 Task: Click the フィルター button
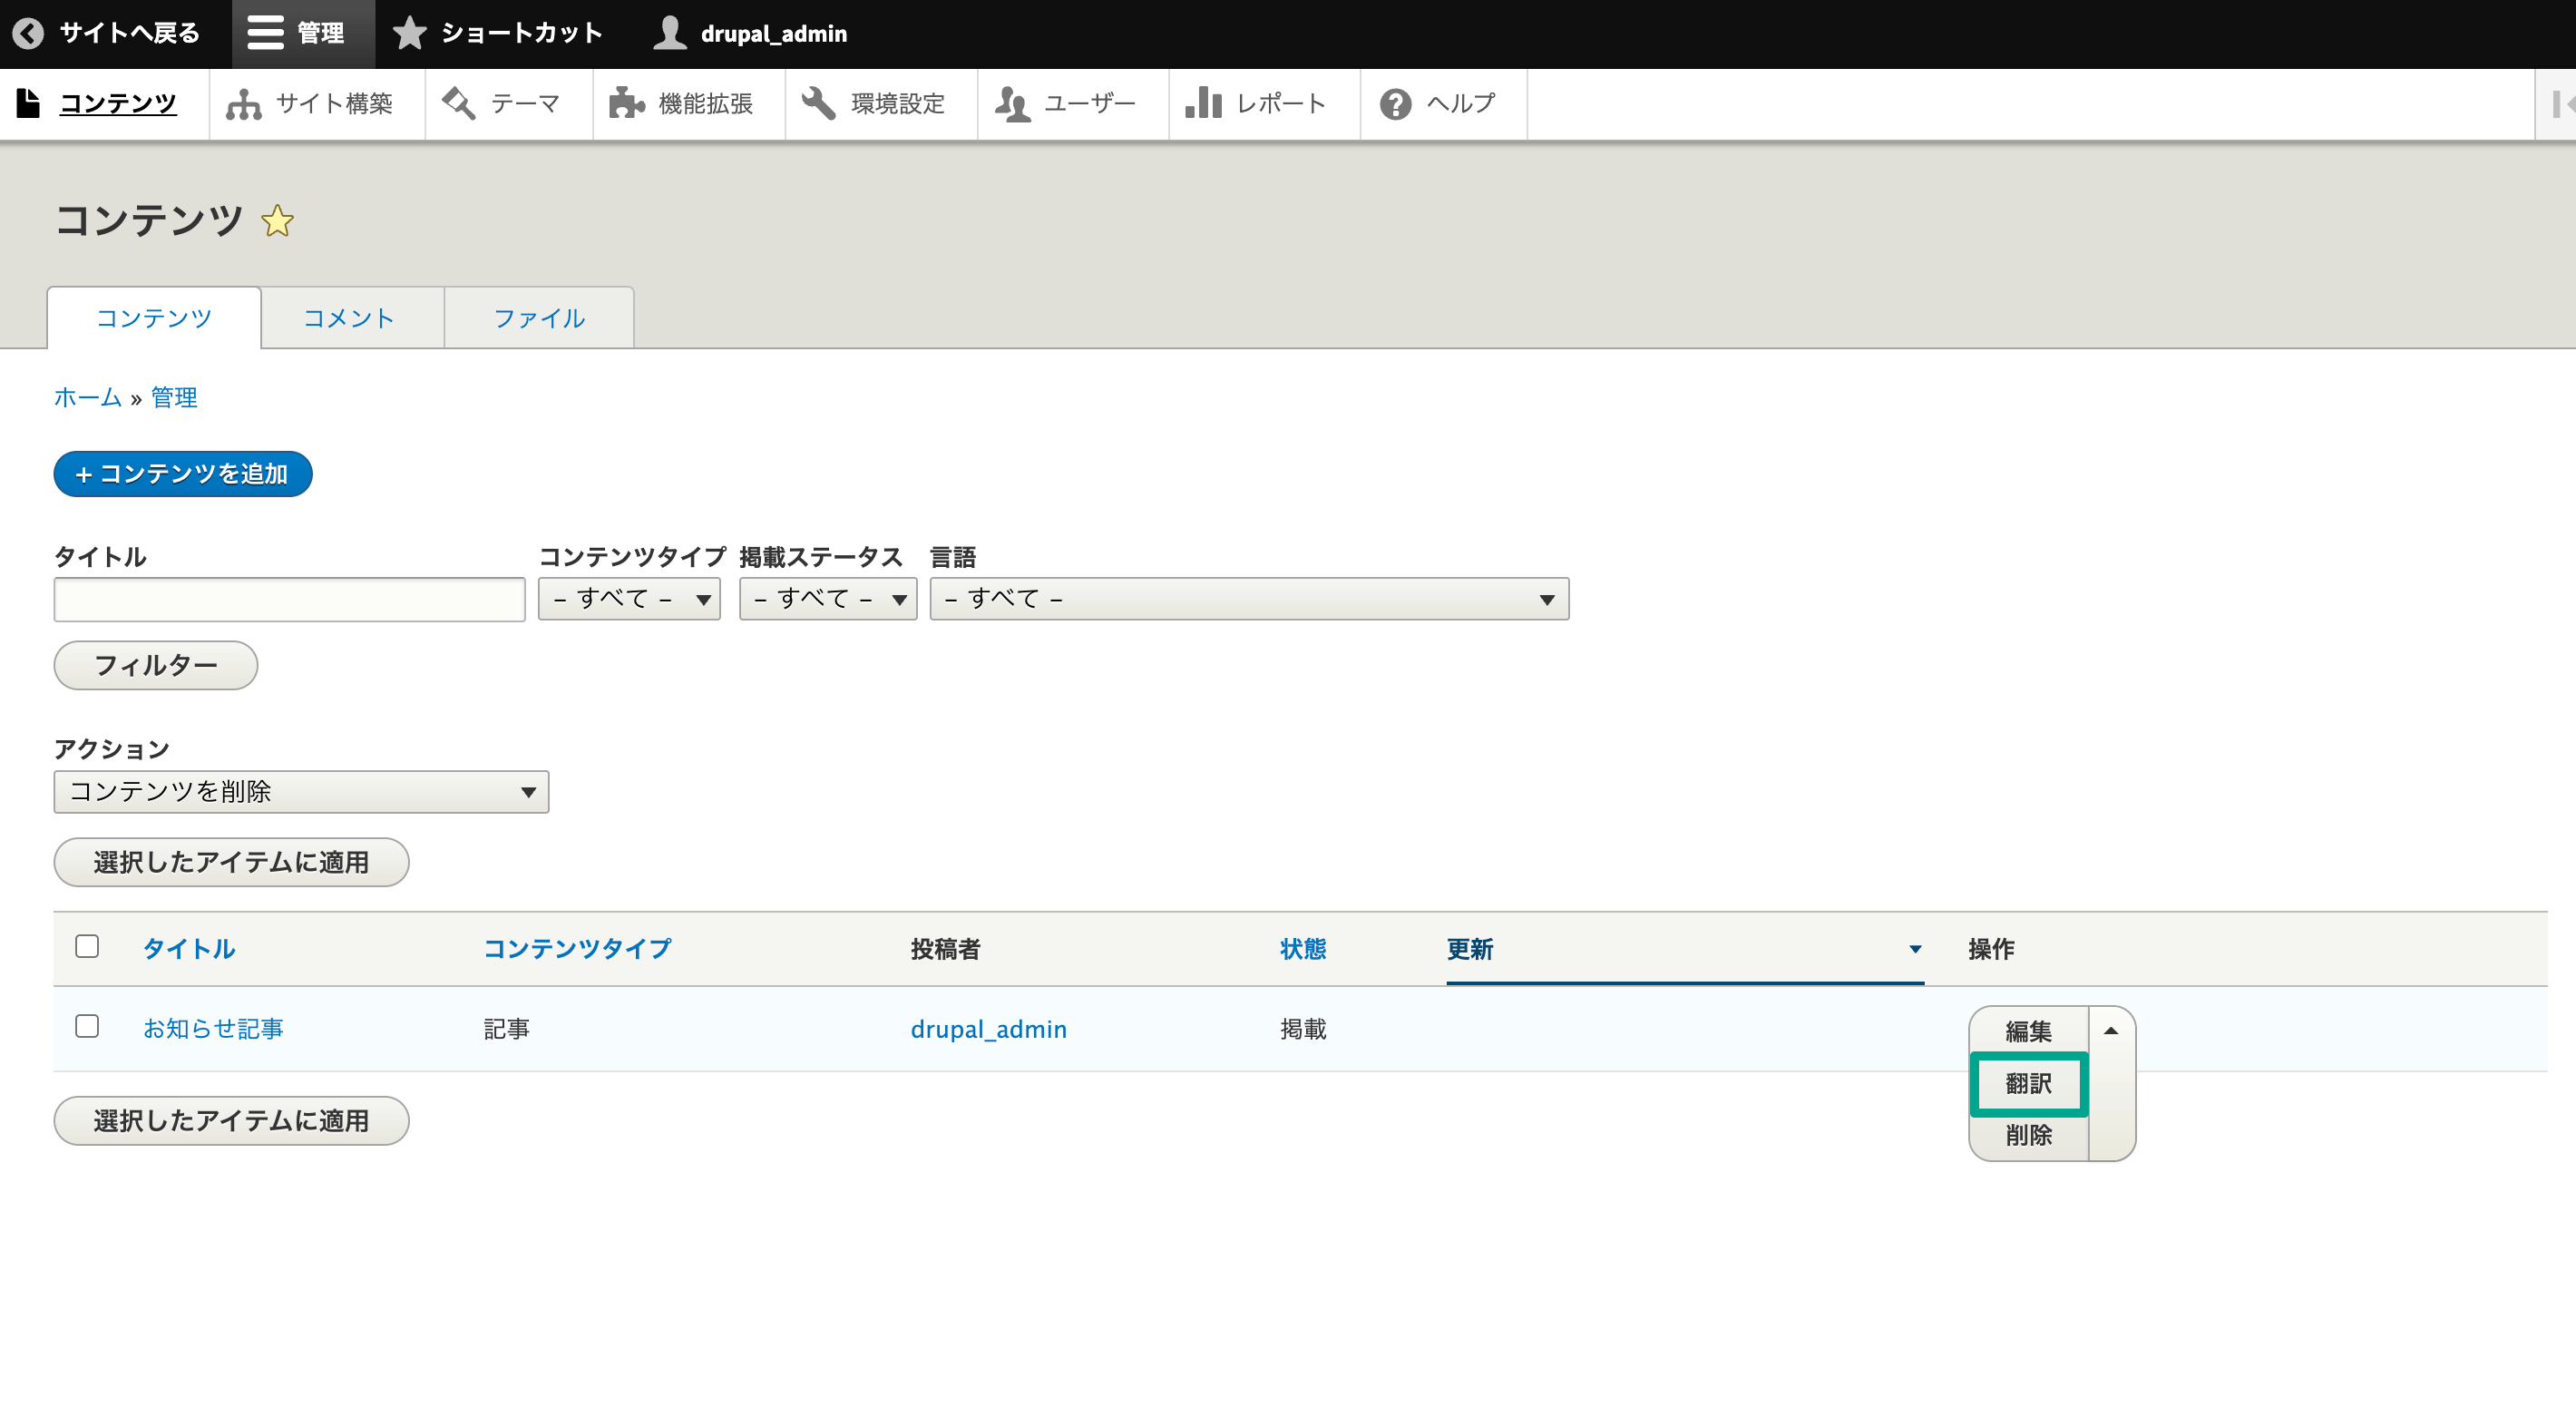point(153,665)
